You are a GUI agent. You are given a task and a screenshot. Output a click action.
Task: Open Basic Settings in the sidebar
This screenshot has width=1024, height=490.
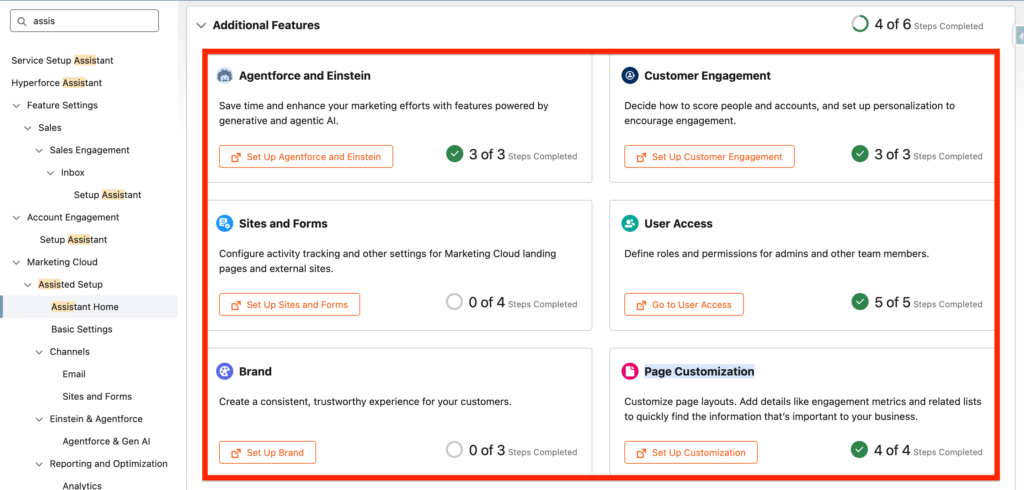pos(81,329)
